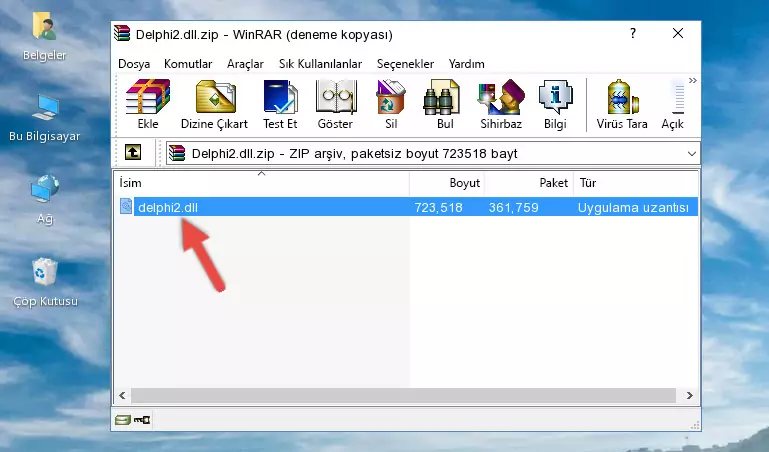Image resolution: width=769 pixels, height=452 pixels.
Task: Select the Çöp Kutusu recycle bin icon
Action: tap(45, 272)
